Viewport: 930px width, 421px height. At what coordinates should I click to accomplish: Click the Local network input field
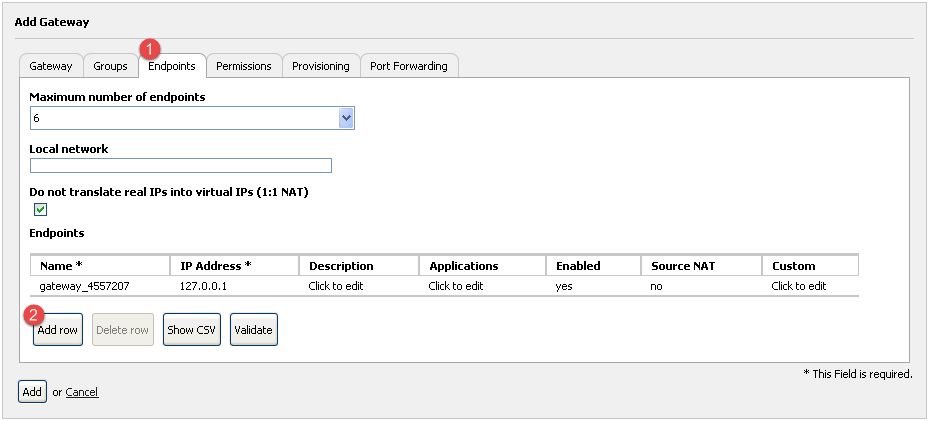tap(181, 165)
